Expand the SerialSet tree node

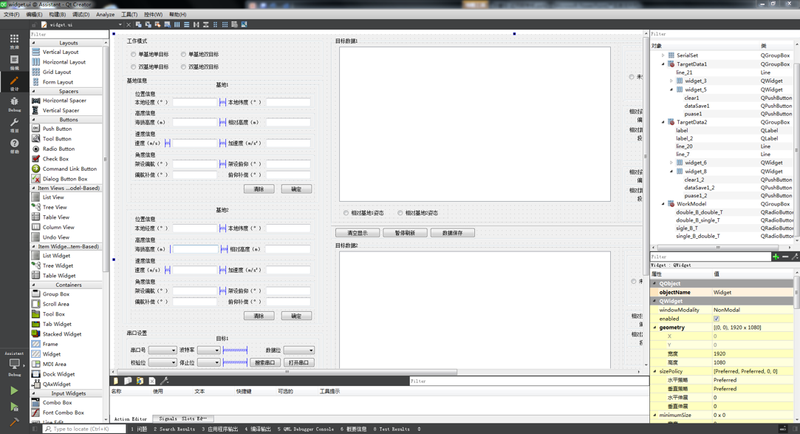[663, 55]
